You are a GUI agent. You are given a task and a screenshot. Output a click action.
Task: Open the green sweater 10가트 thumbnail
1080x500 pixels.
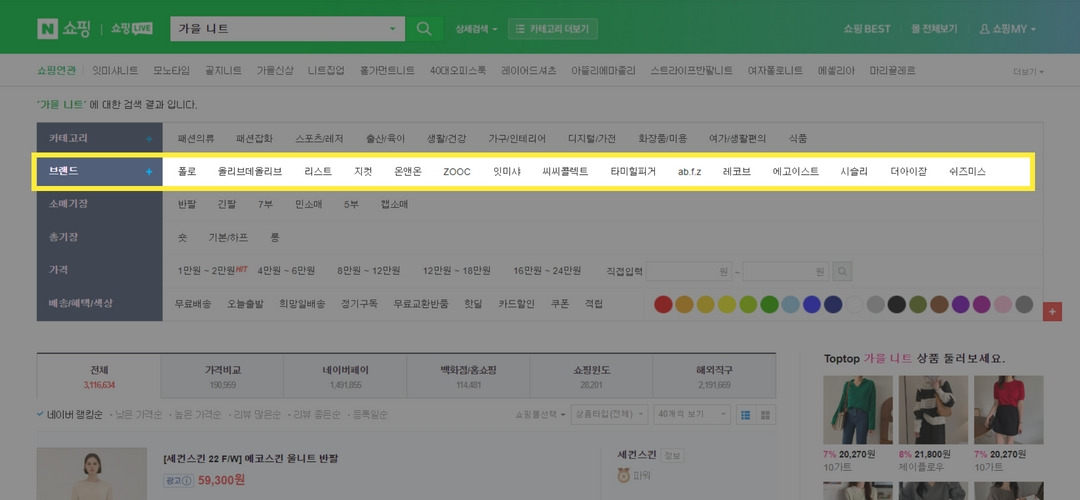[858, 410]
